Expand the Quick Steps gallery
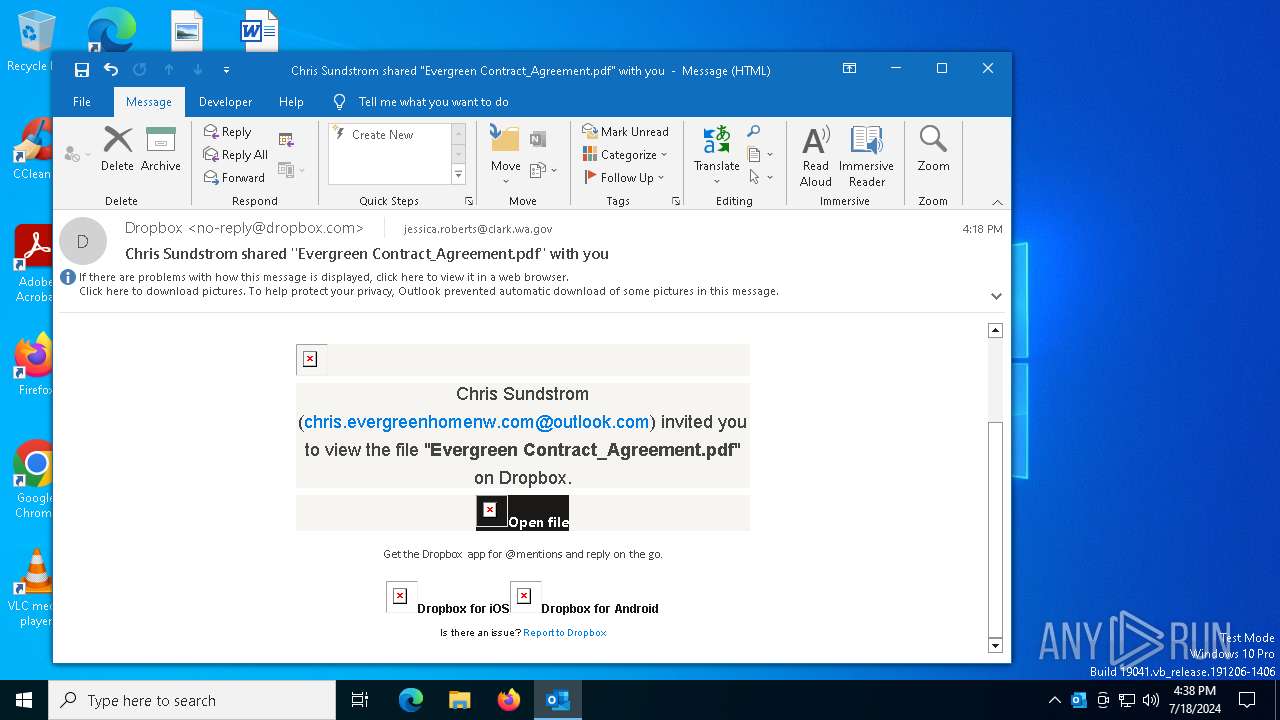 [x=459, y=175]
